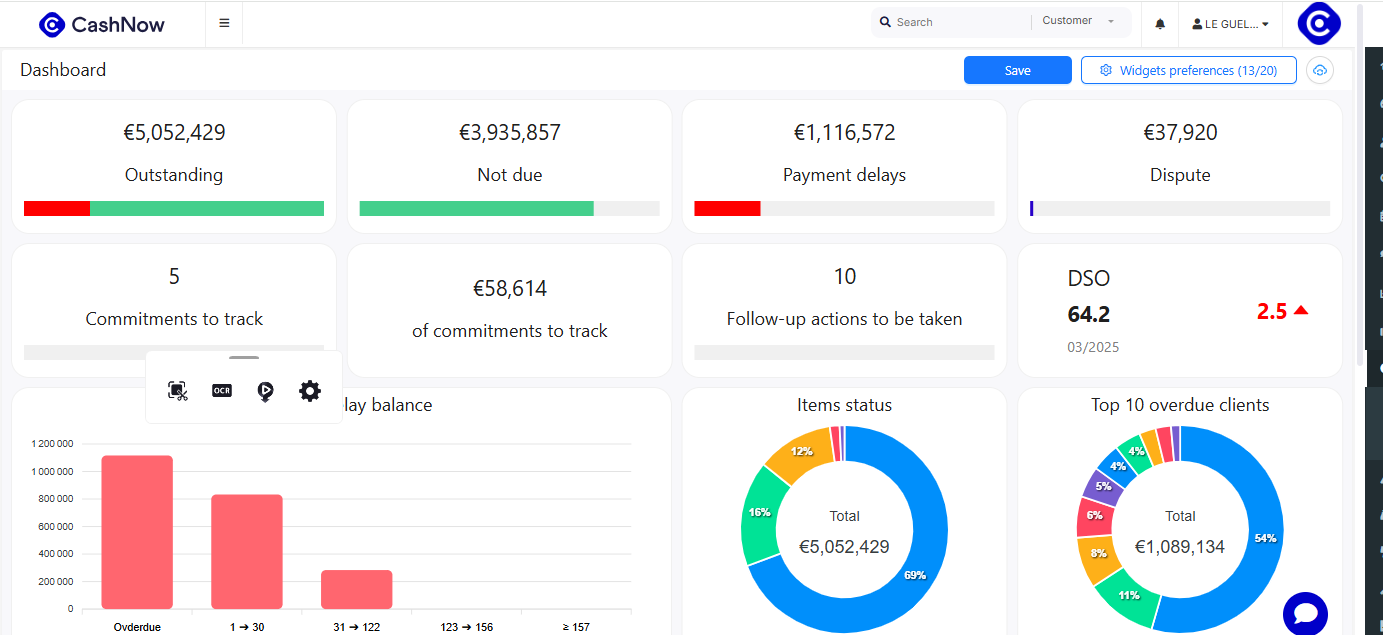Open the Payment delays card
Screen dimensions: 1383x635
pyautogui.click(x=844, y=166)
